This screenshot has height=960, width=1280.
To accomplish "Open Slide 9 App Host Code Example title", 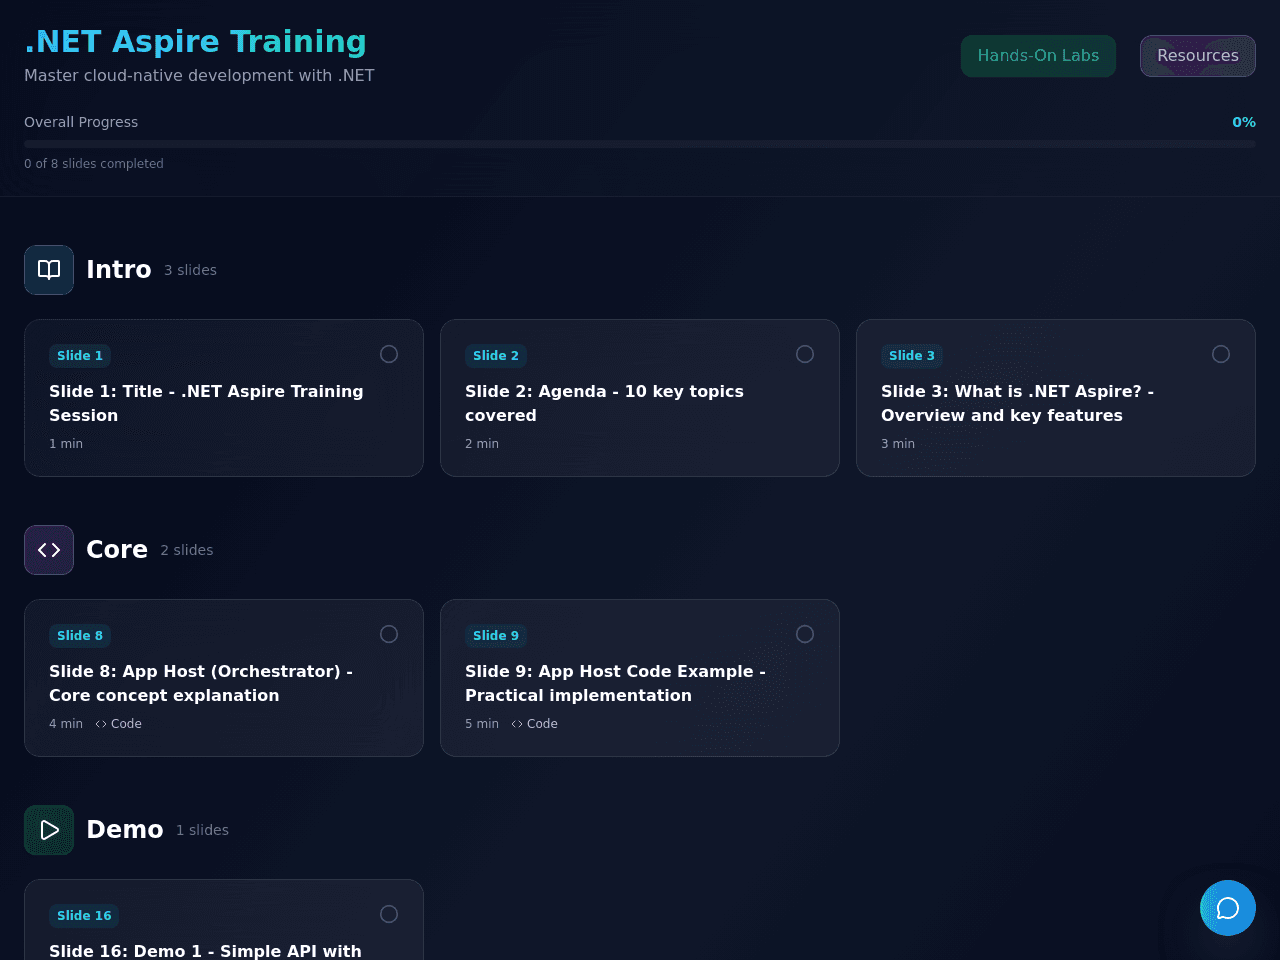I will 615,683.
